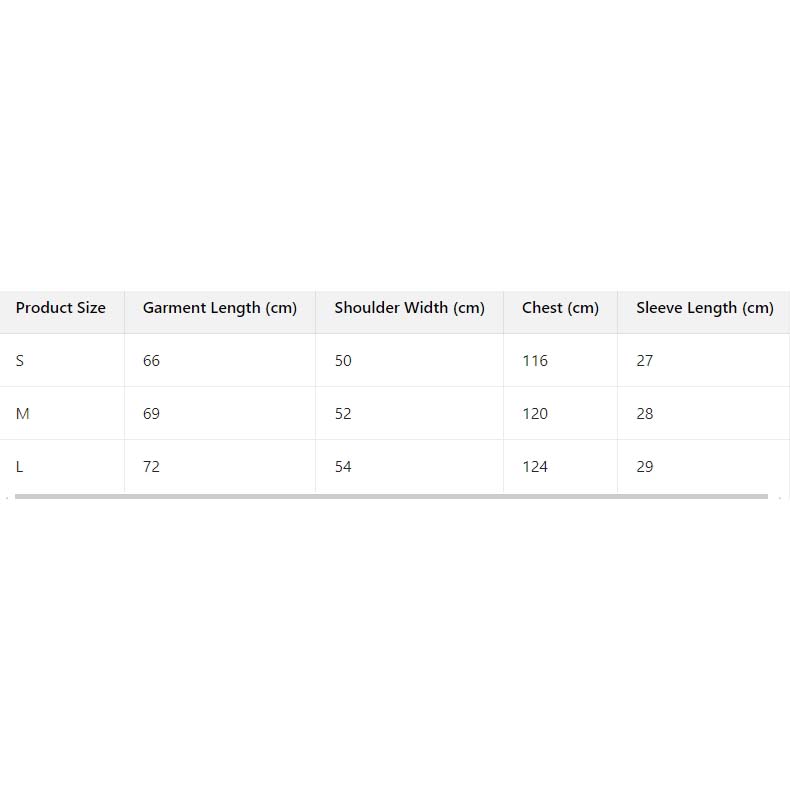Select the size L row label
The width and height of the screenshot is (790, 790).
pyautogui.click(x=20, y=467)
